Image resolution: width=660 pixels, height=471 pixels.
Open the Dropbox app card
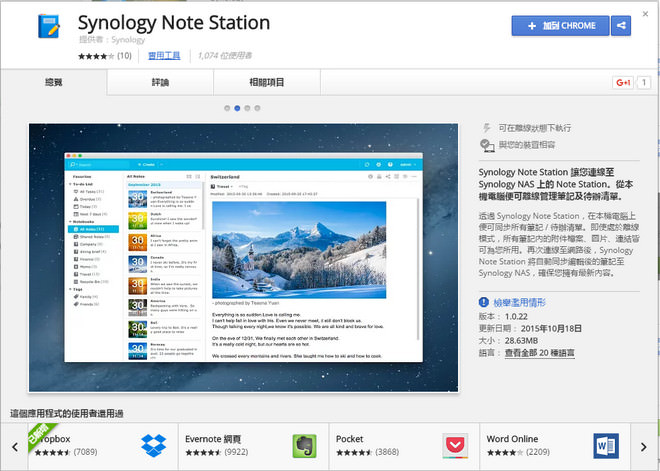click(x=103, y=447)
